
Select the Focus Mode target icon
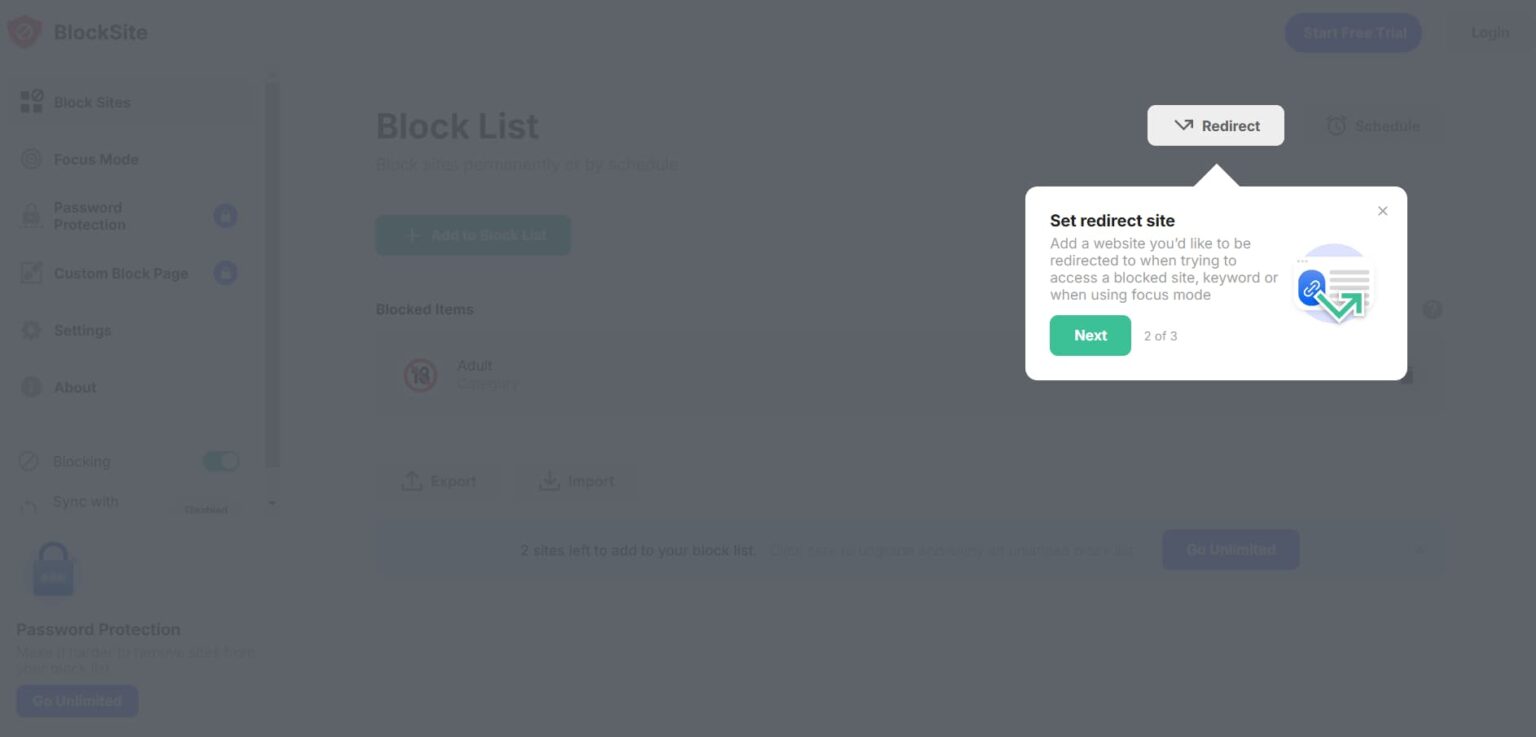pos(30,159)
